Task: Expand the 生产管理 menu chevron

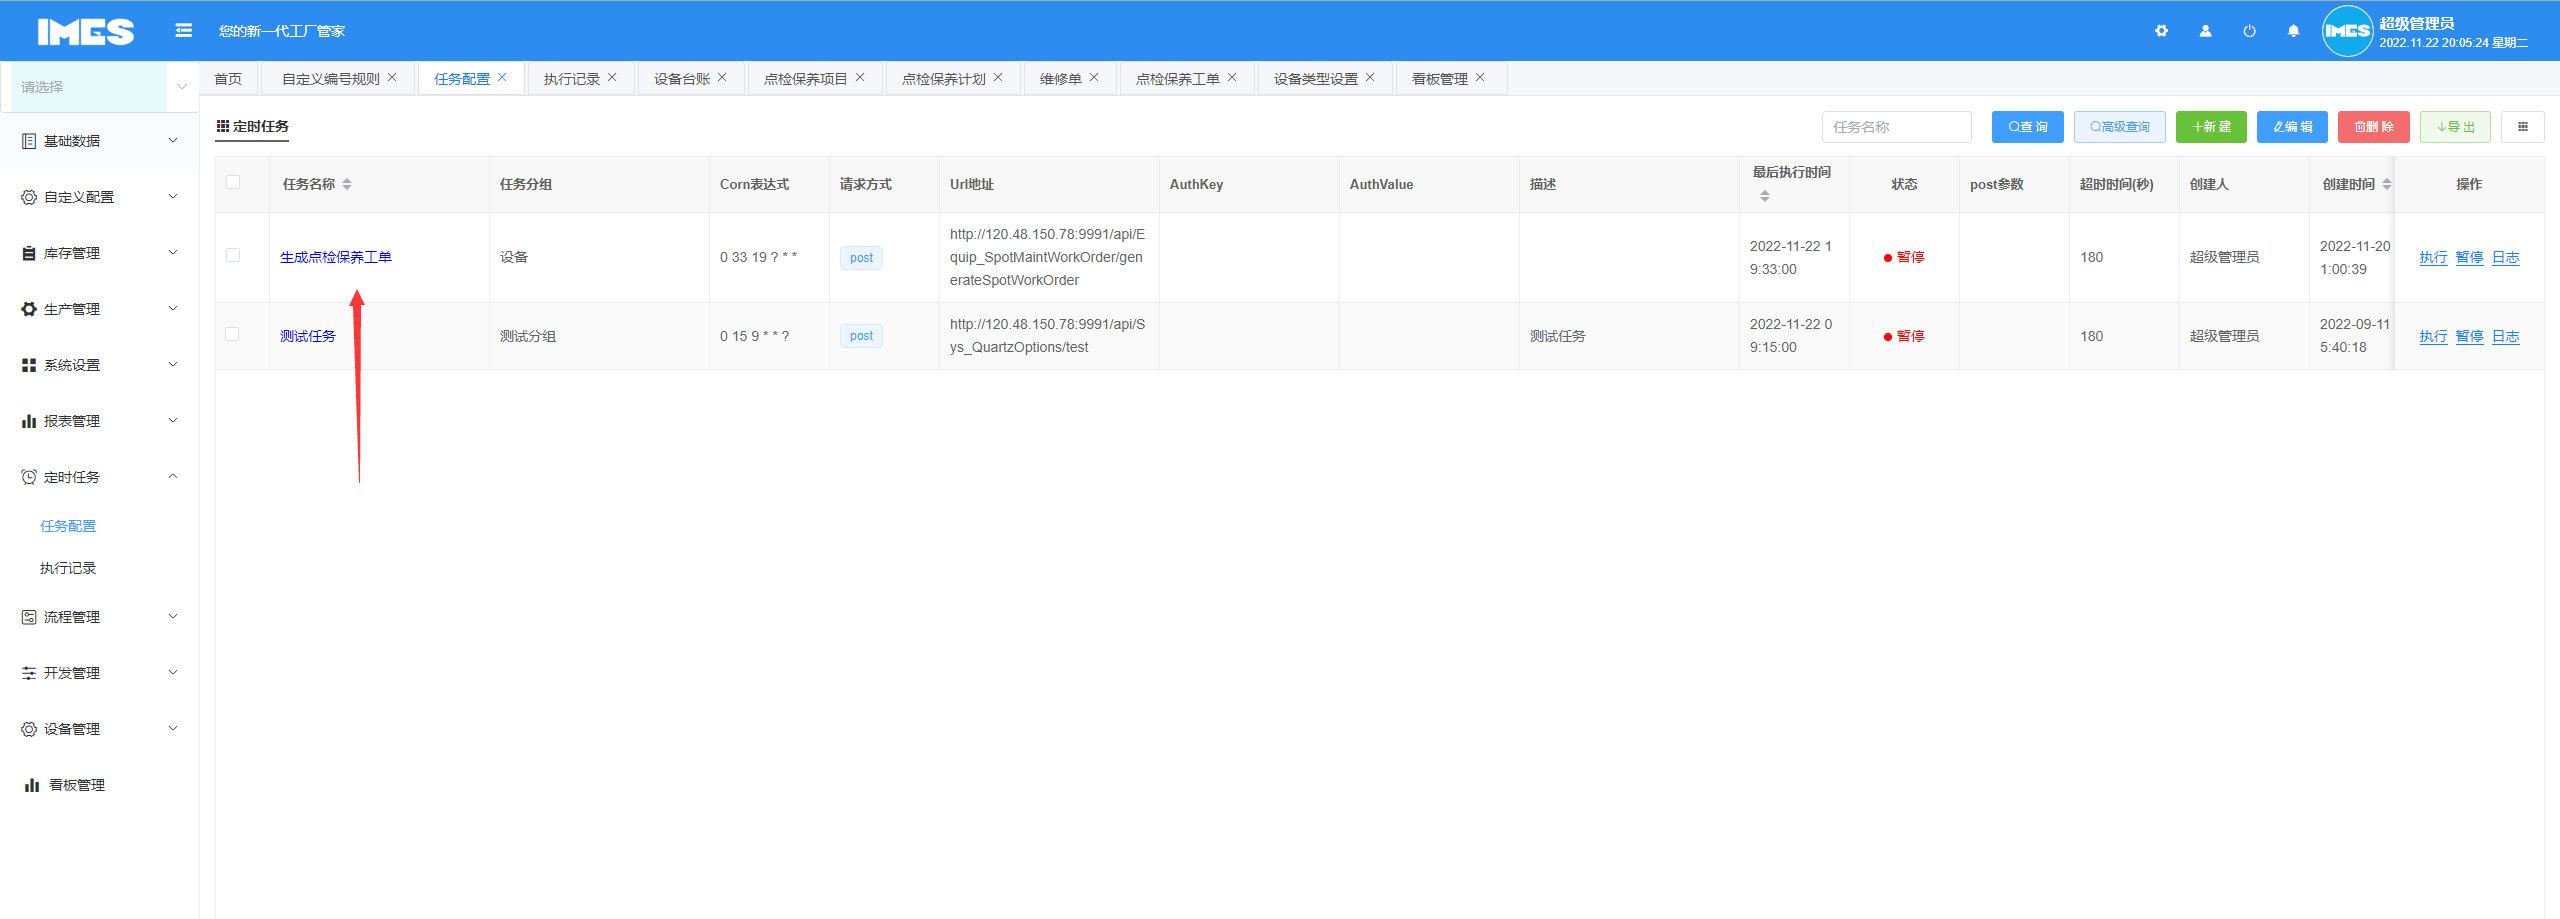Action: [173, 309]
